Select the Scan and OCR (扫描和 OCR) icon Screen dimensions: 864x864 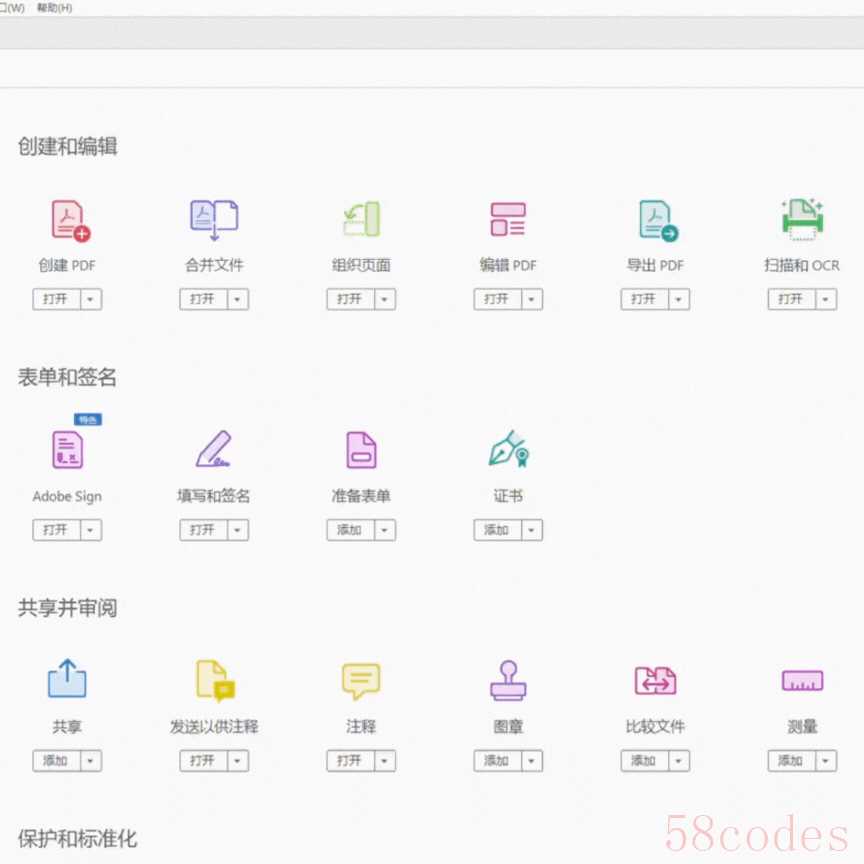click(802, 219)
